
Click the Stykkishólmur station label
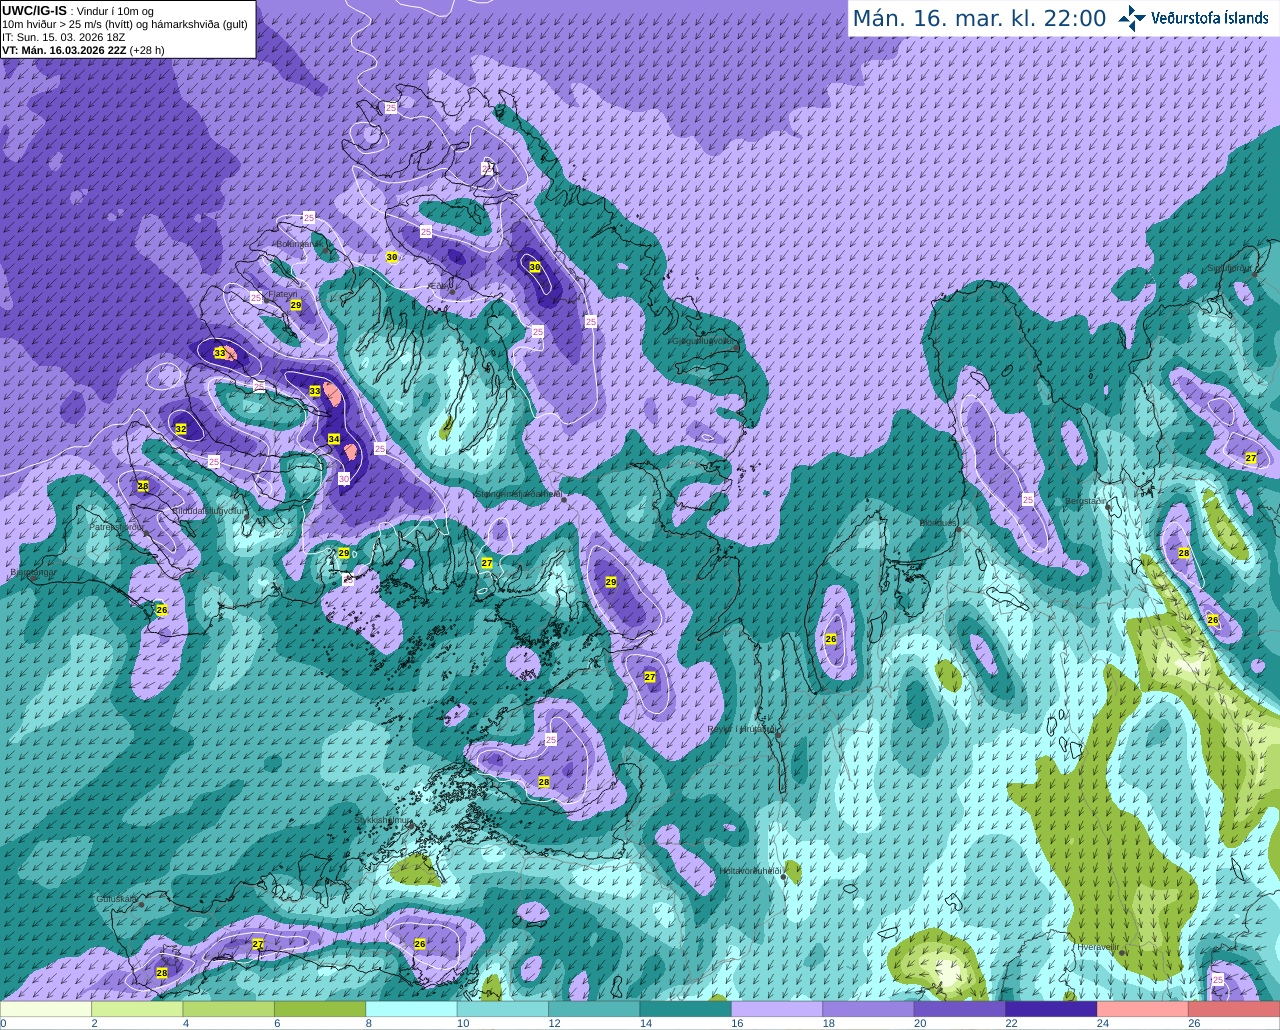pos(384,819)
